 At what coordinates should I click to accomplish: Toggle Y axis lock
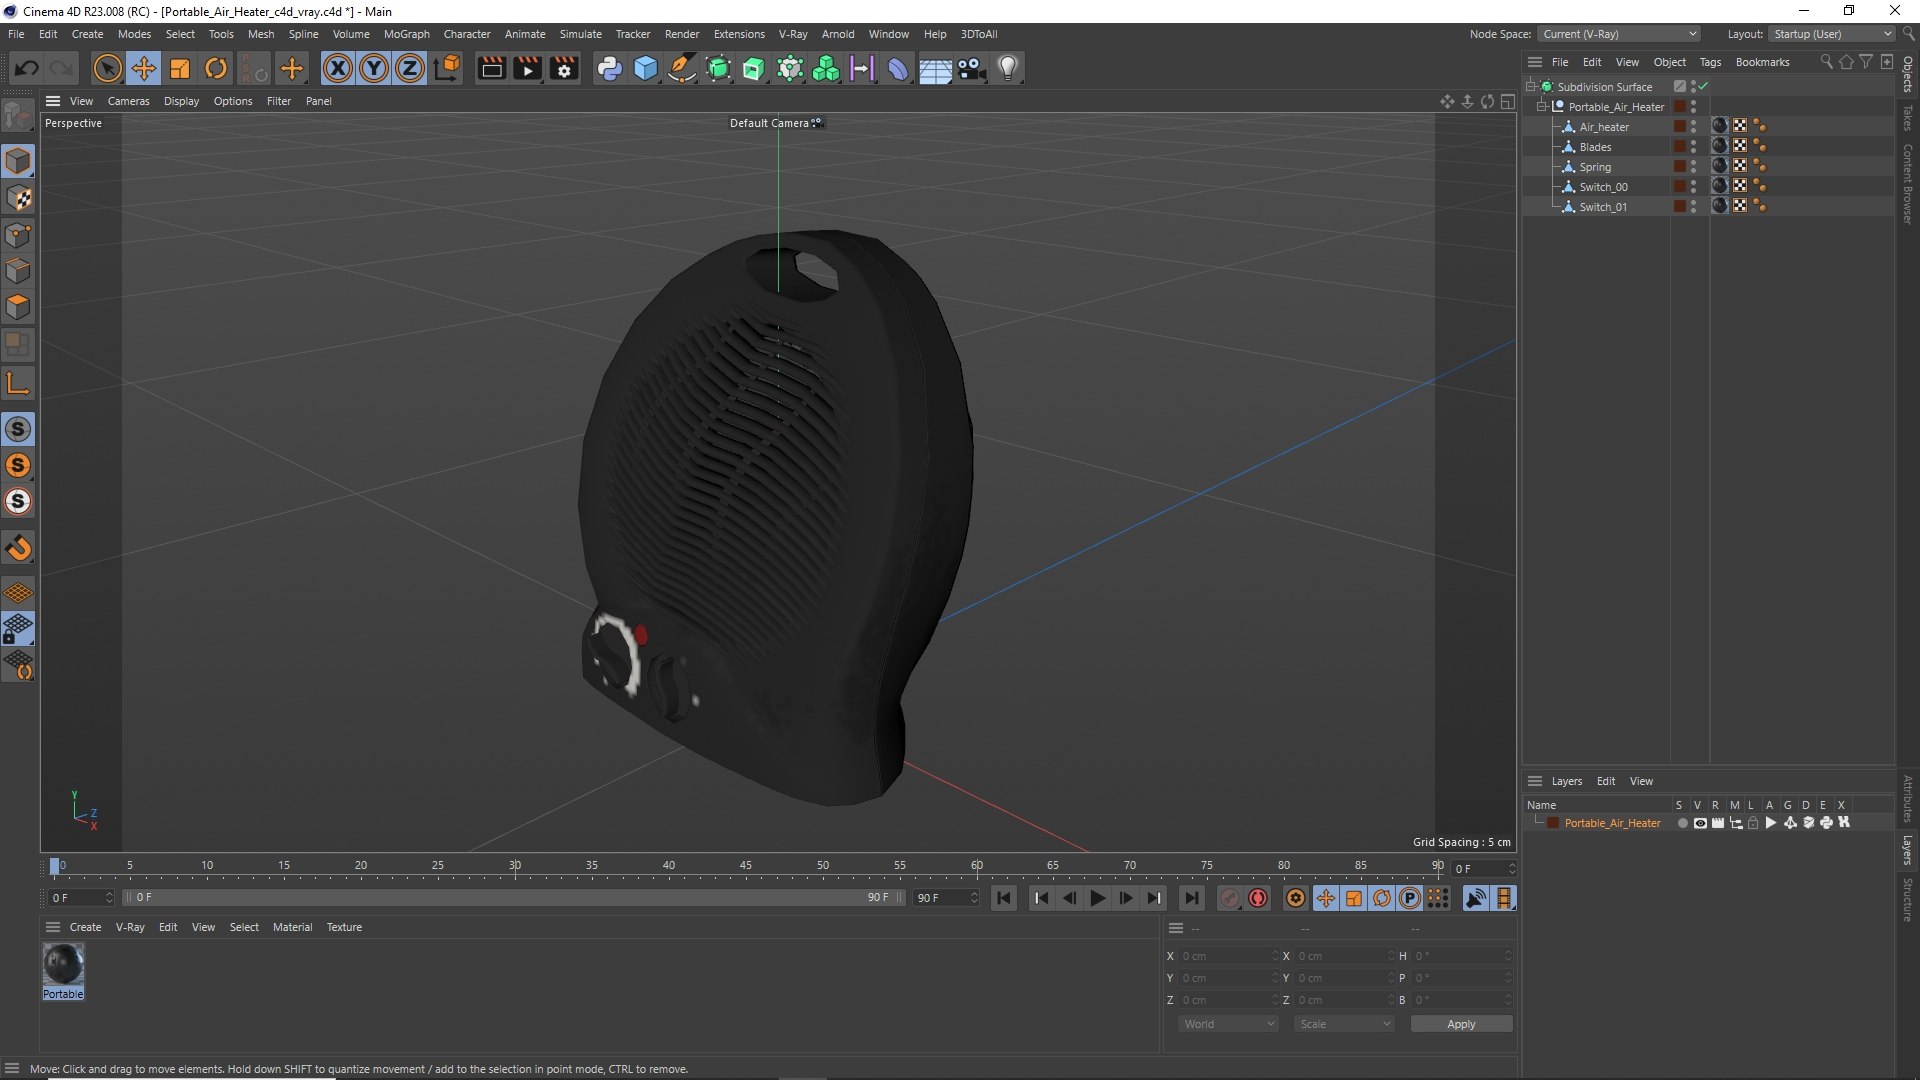374,68
